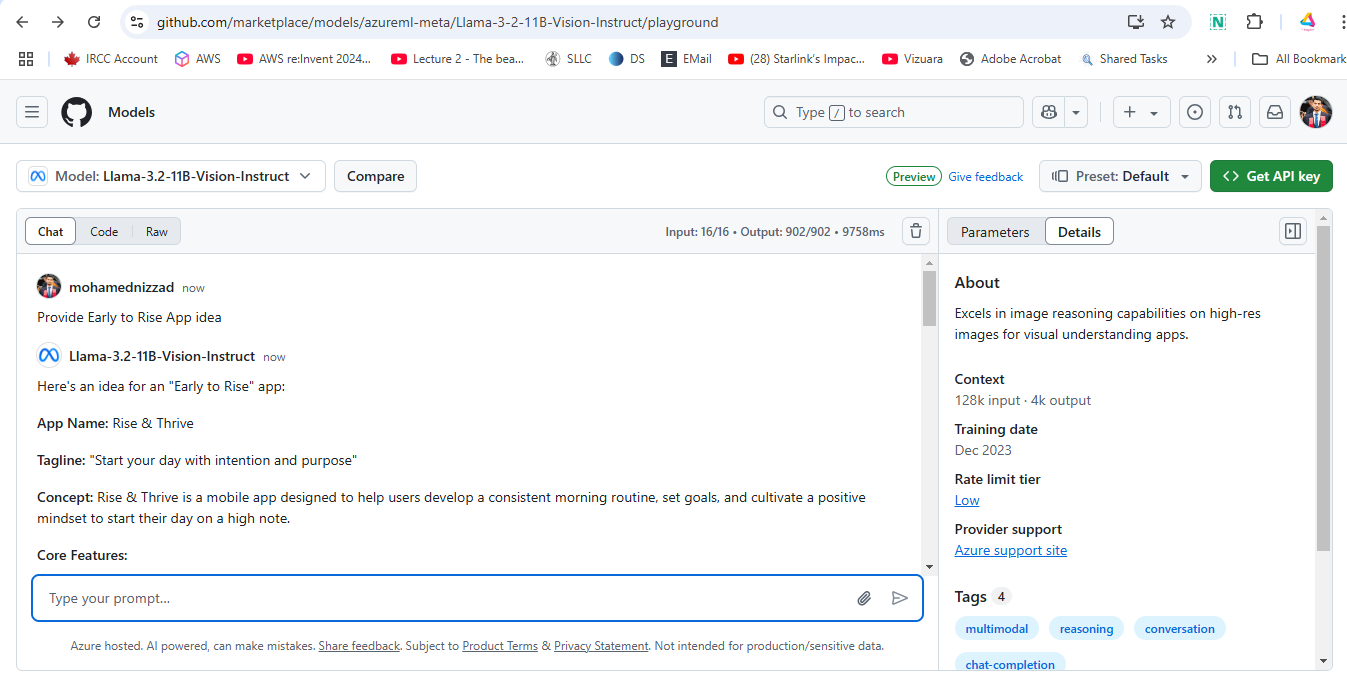The width and height of the screenshot is (1347, 683).
Task: Open the Create new plus menu
Action: coord(1141,112)
